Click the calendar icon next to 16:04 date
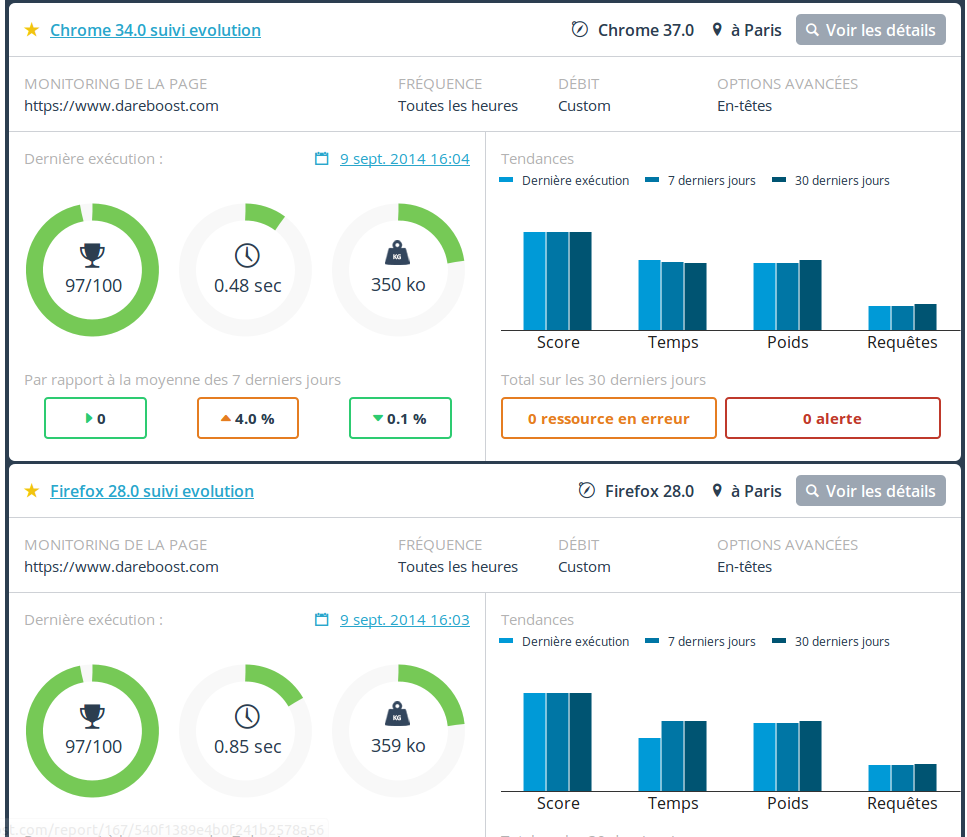Viewport: 967px width, 837px height. click(x=321, y=159)
